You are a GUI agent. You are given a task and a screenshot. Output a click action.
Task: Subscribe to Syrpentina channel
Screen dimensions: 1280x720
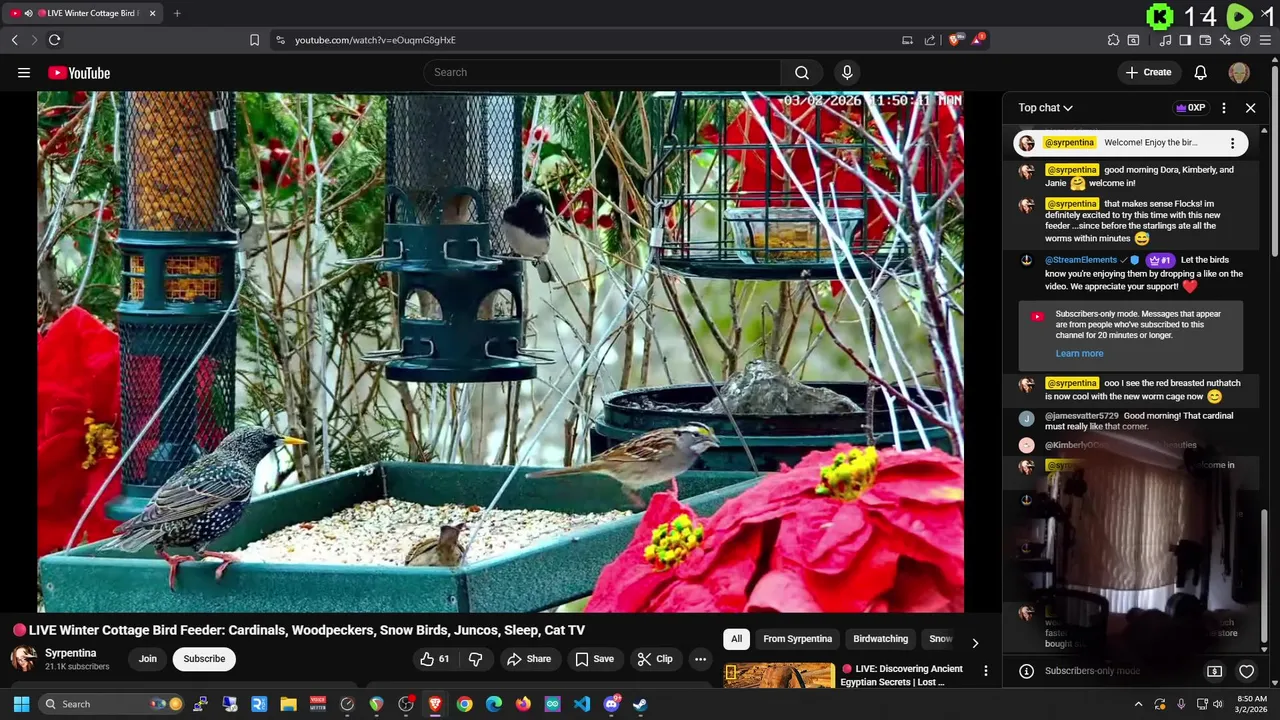204,659
